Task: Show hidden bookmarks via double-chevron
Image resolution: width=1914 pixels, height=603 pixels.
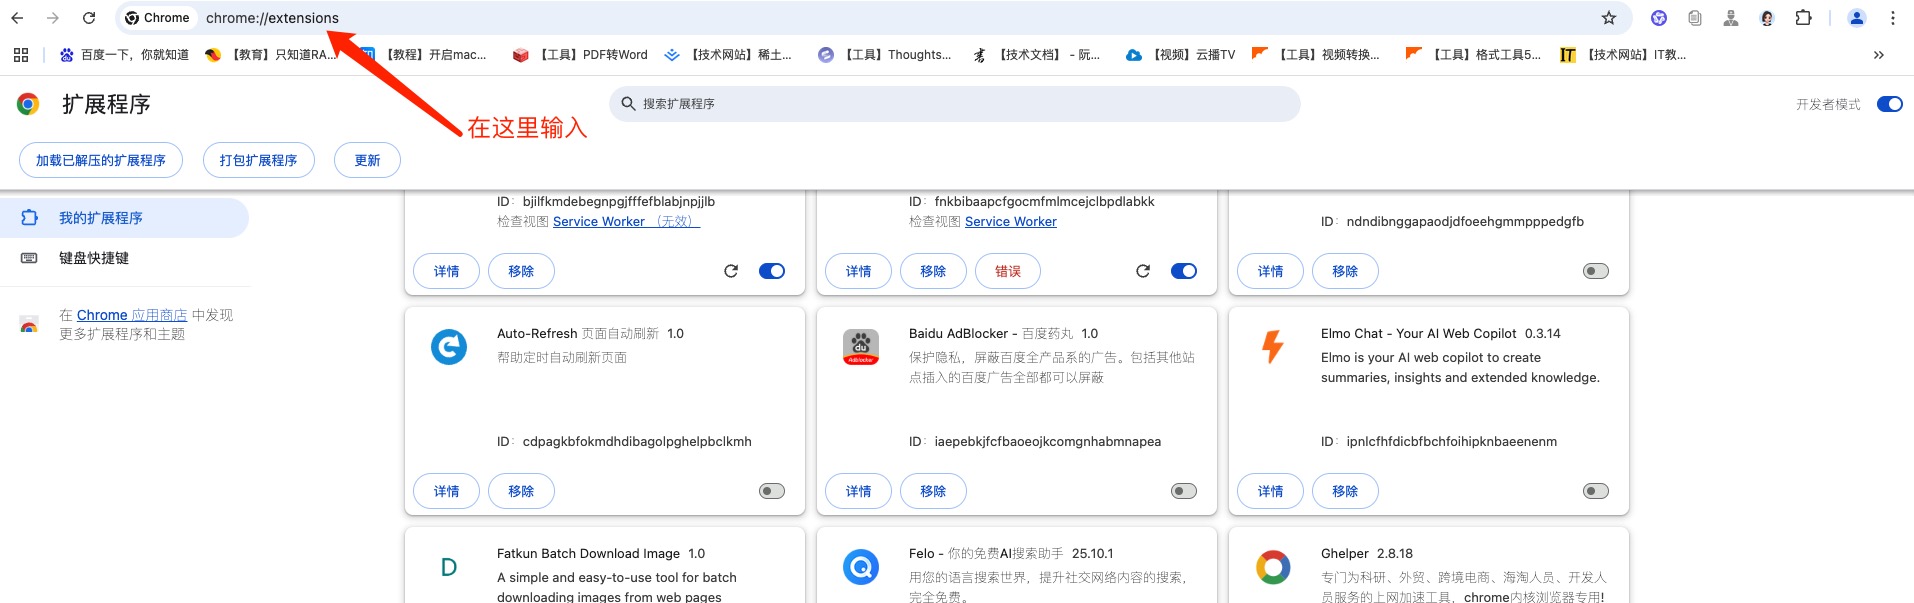Action: coord(1879,55)
